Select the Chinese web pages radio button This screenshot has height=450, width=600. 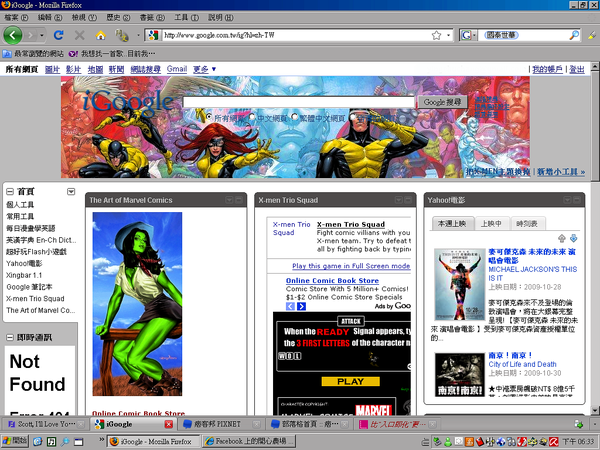coord(252,116)
